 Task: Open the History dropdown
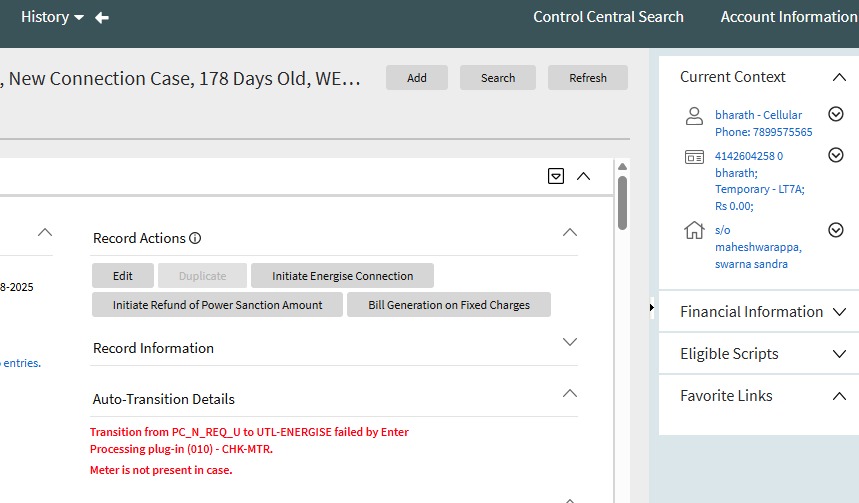pyautogui.click(x=52, y=17)
